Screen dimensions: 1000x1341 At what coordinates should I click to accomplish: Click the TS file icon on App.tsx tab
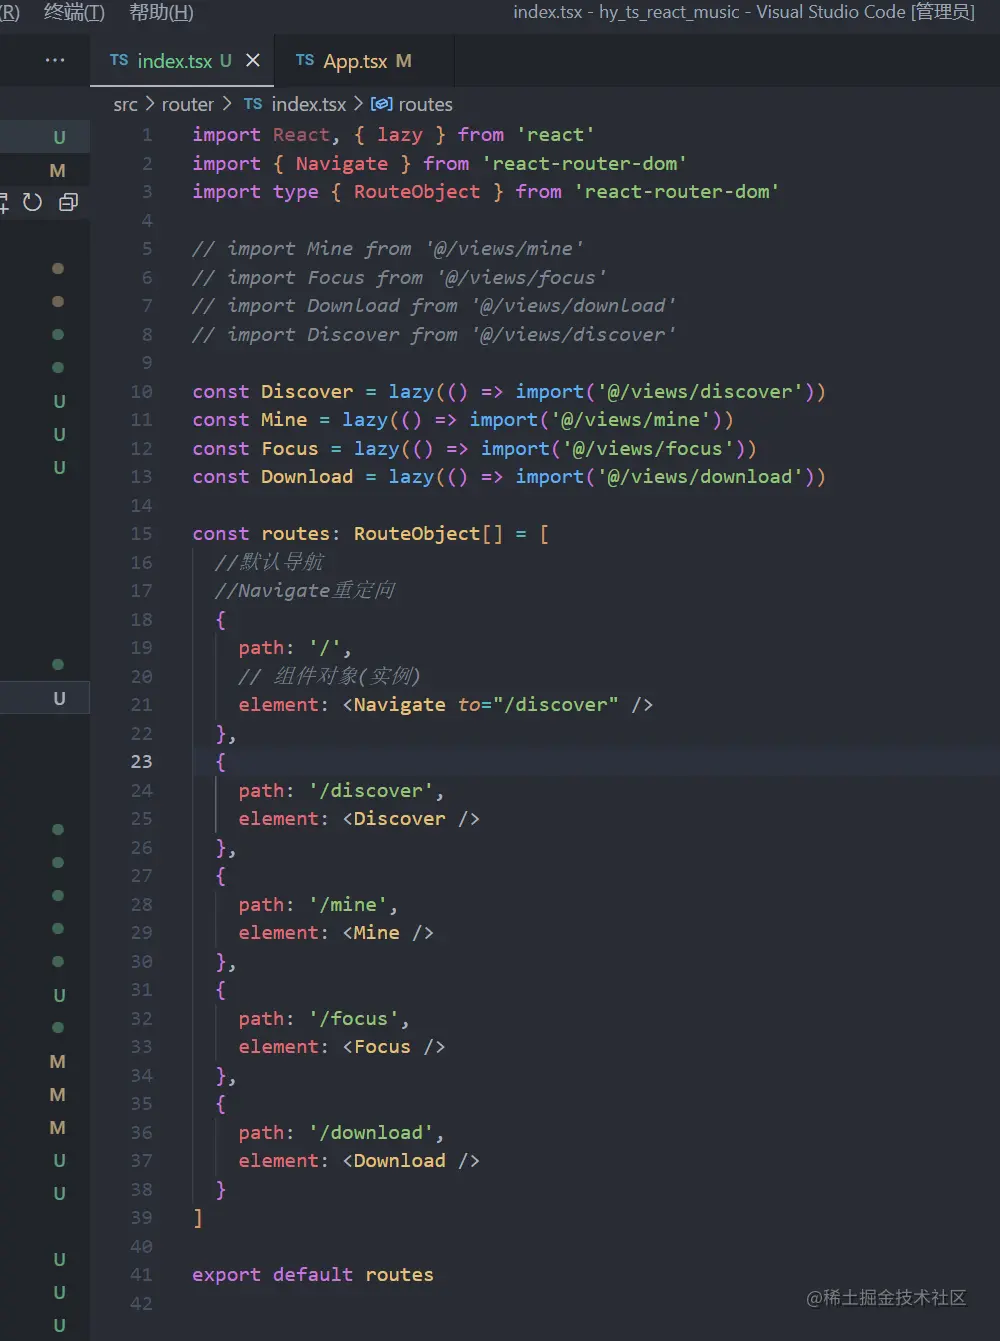305,61
